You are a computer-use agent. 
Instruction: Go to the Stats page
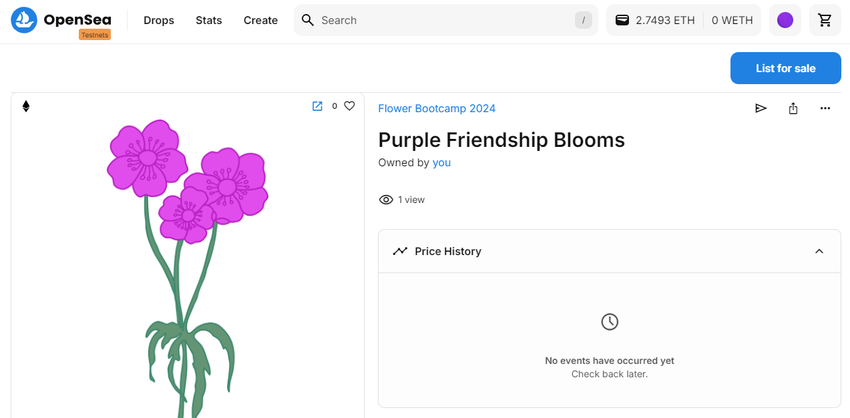pos(209,20)
